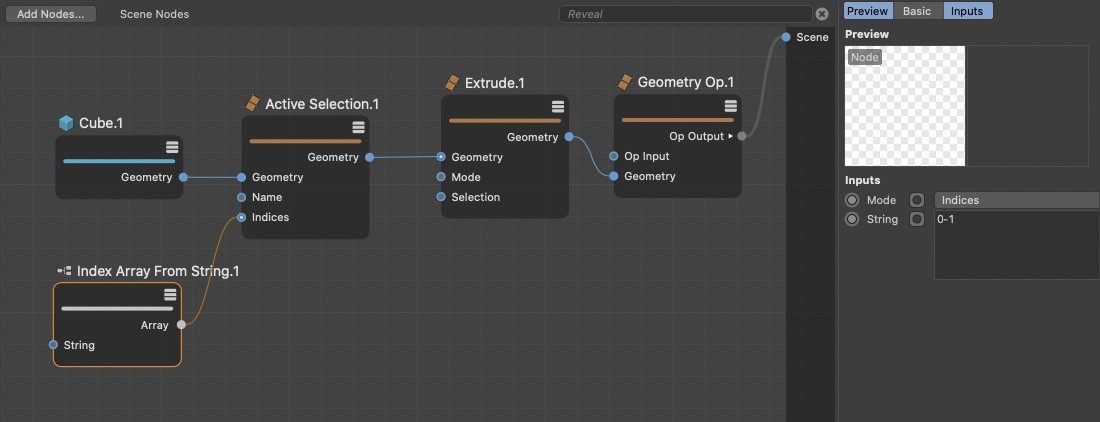Switch to the Basic tab

pos(917,11)
